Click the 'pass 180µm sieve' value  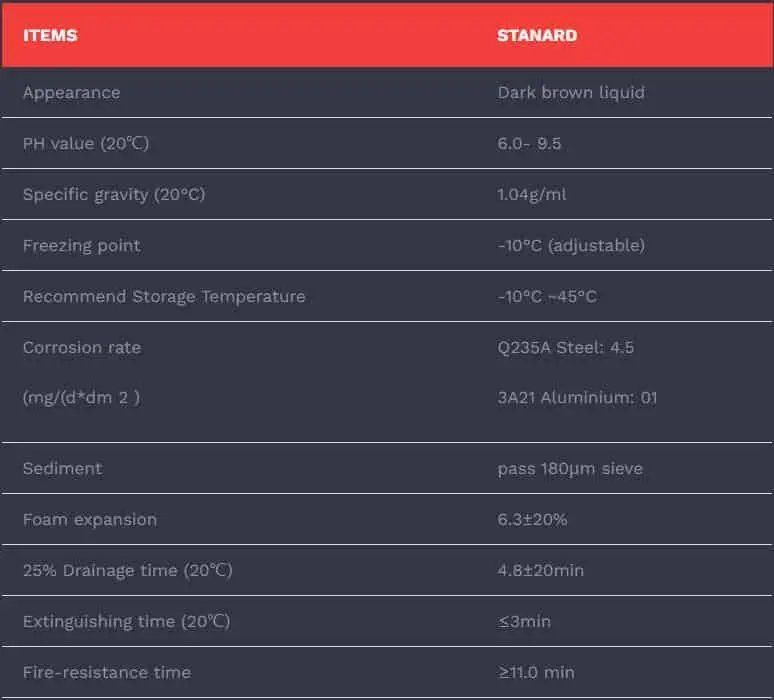tap(570, 468)
